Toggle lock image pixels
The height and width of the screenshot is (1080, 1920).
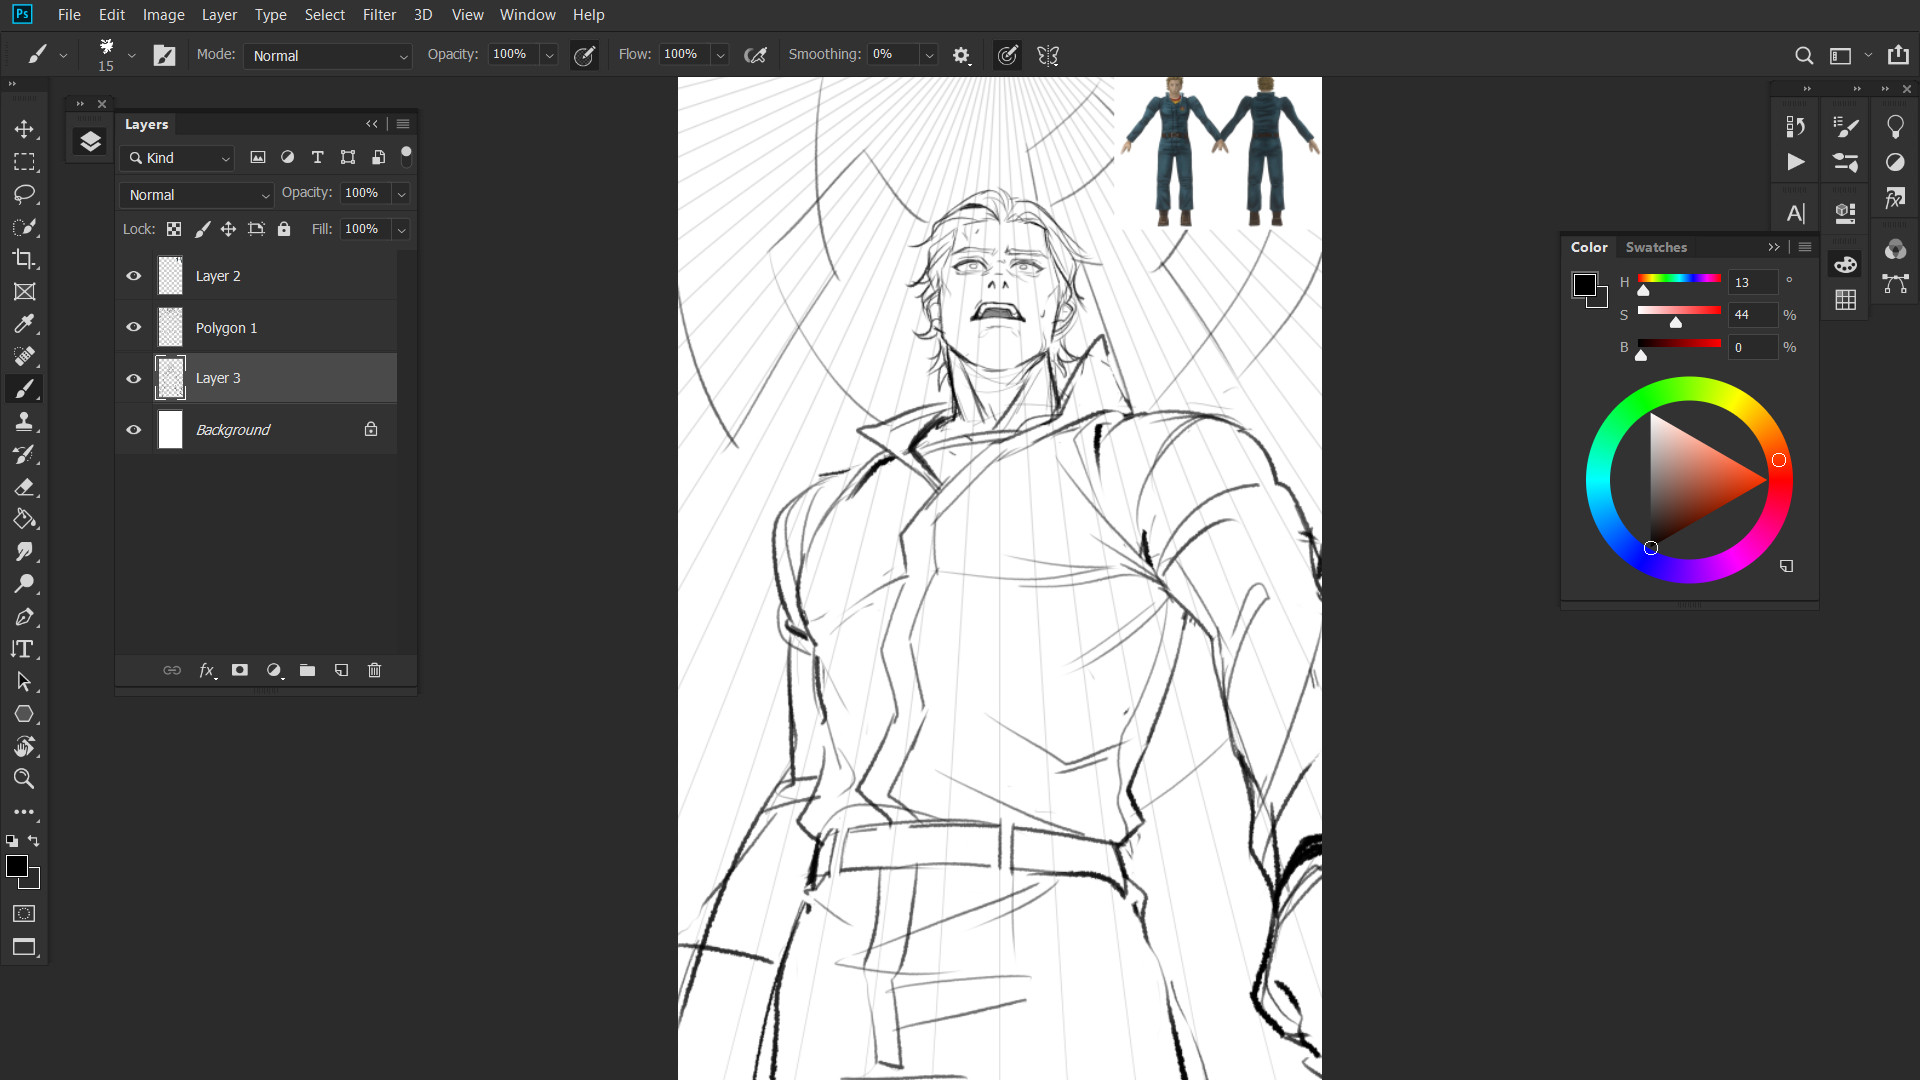(202, 229)
